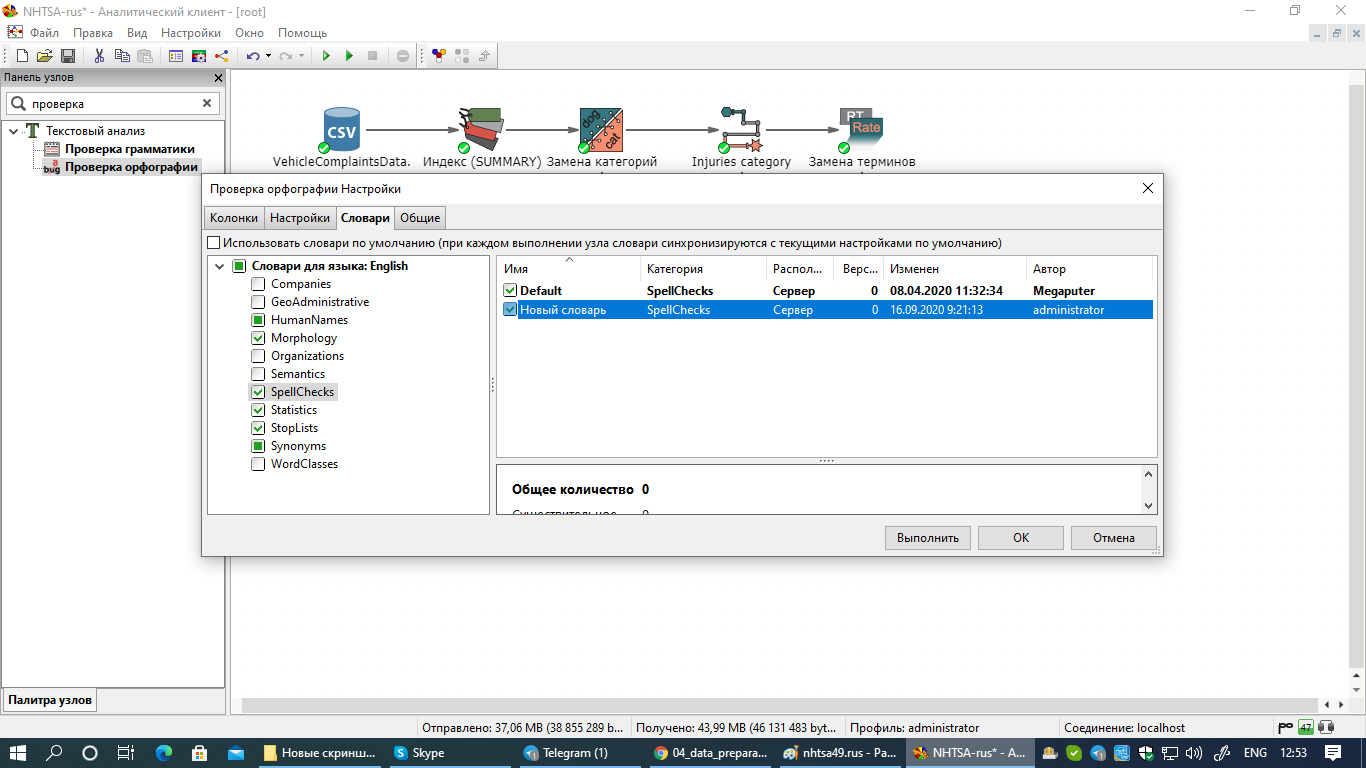The height and width of the screenshot is (768, 1366).
Task: Switch to the Общие tab
Action: pyautogui.click(x=420, y=218)
